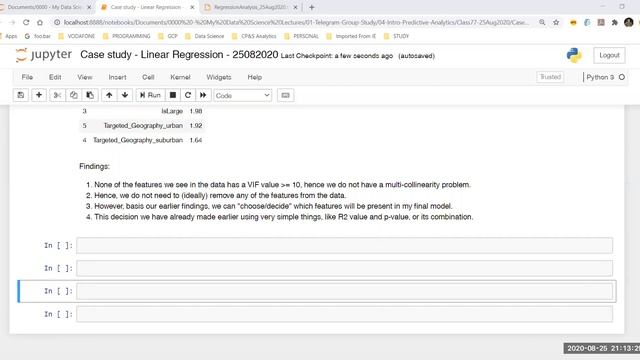Click the Jupyter save and checkpoint icon
Viewport: 640px width, 360px height.
point(20,95)
